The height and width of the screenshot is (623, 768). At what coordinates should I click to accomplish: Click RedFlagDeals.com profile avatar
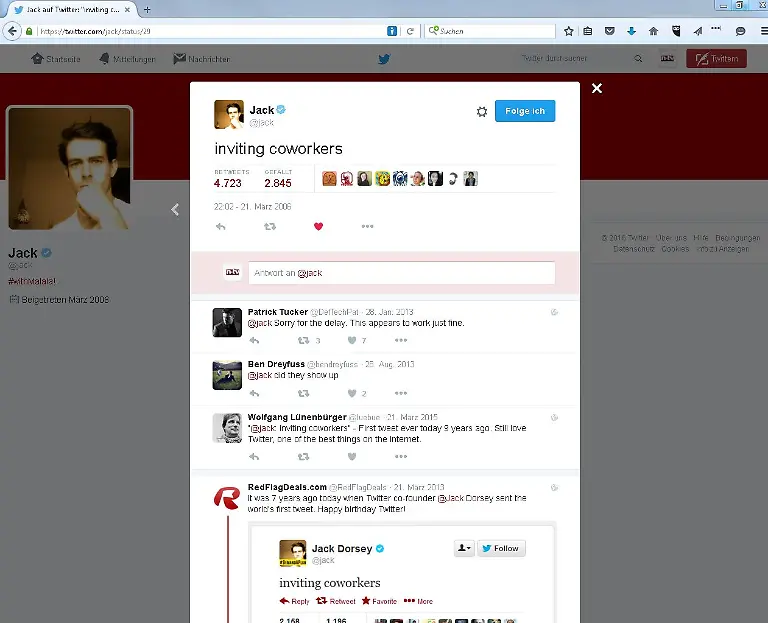[x=227, y=497]
